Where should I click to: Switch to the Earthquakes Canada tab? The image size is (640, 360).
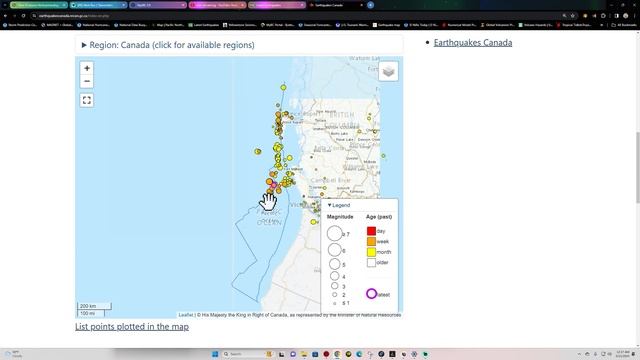(335, 5)
